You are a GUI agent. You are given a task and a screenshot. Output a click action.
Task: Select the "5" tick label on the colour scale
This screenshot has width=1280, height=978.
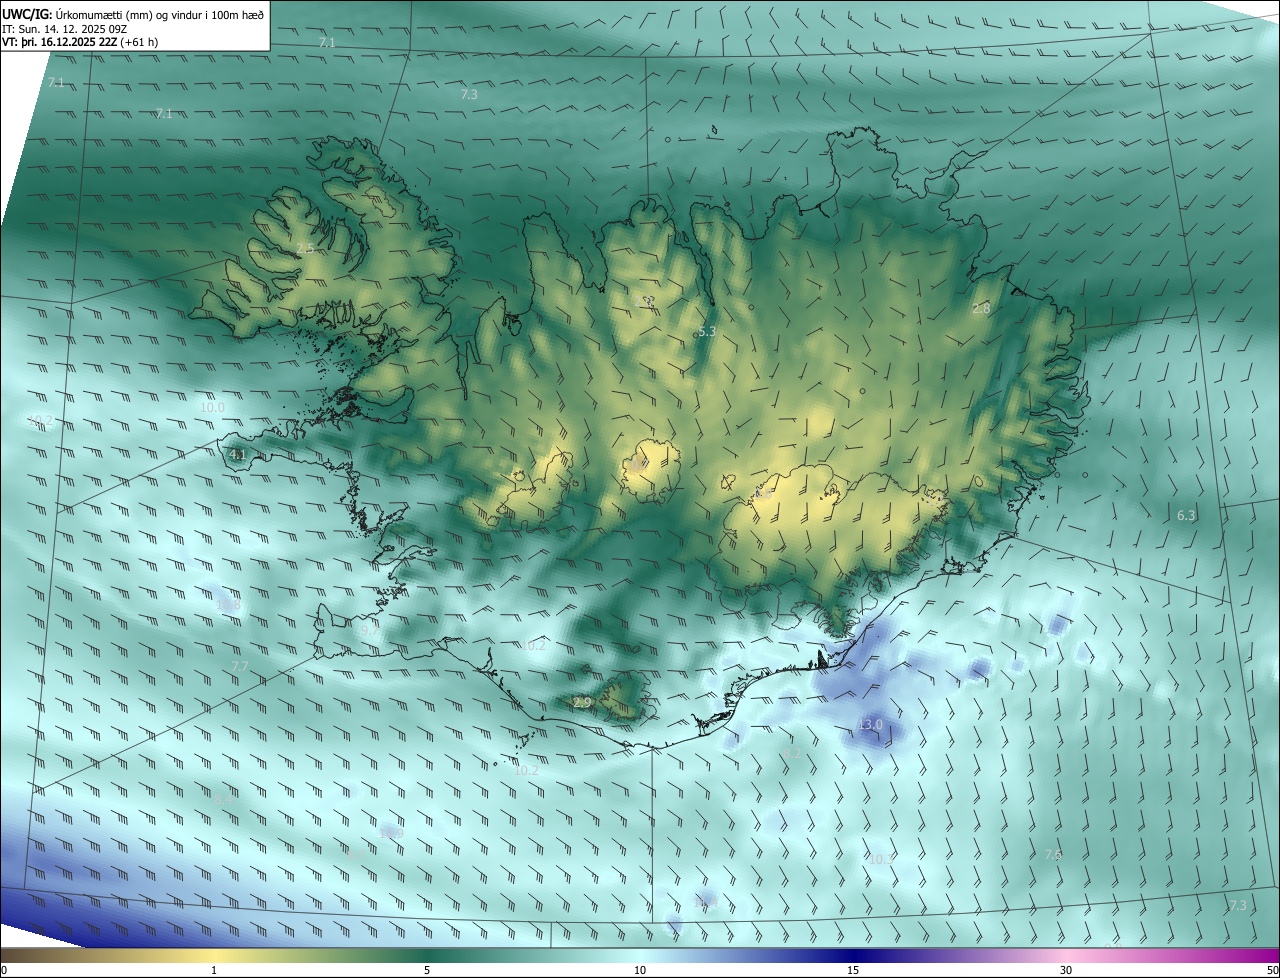pos(427,970)
